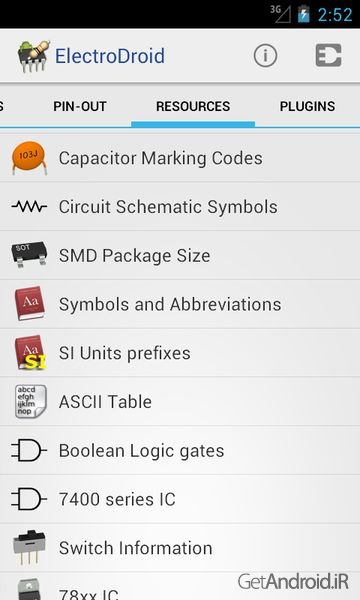The width and height of the screenshot is (360, 600).
Task: Tap the orange 103J capacitor icon
Action: click(x=29, y=158)
